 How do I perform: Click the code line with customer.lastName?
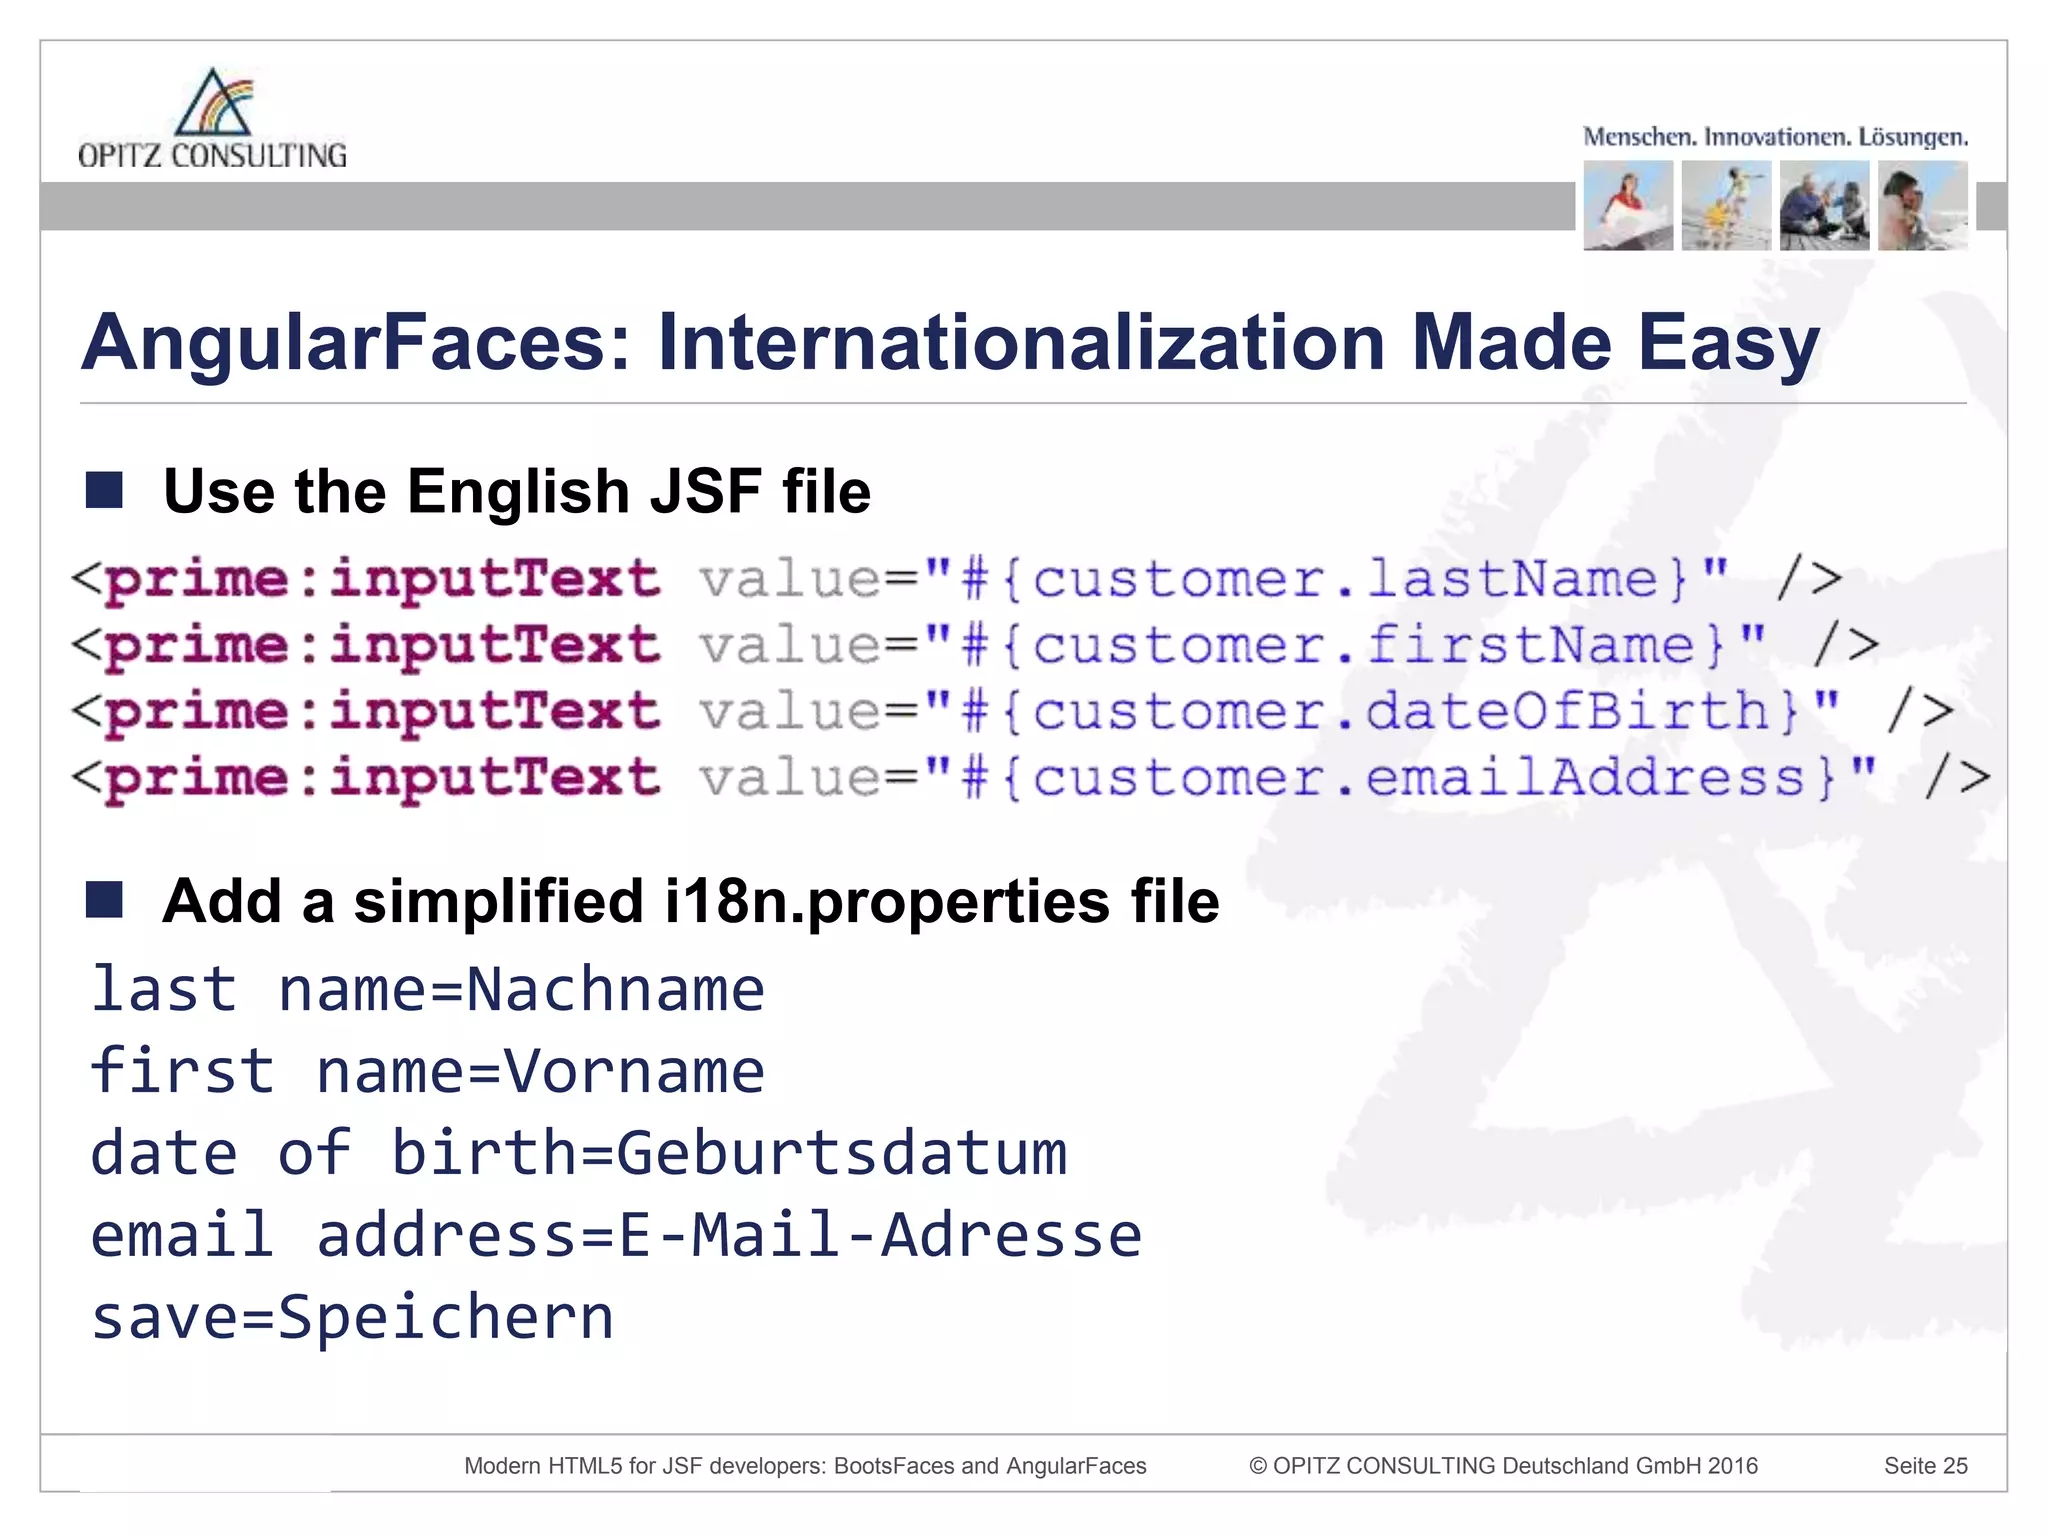tap(957, 579)
